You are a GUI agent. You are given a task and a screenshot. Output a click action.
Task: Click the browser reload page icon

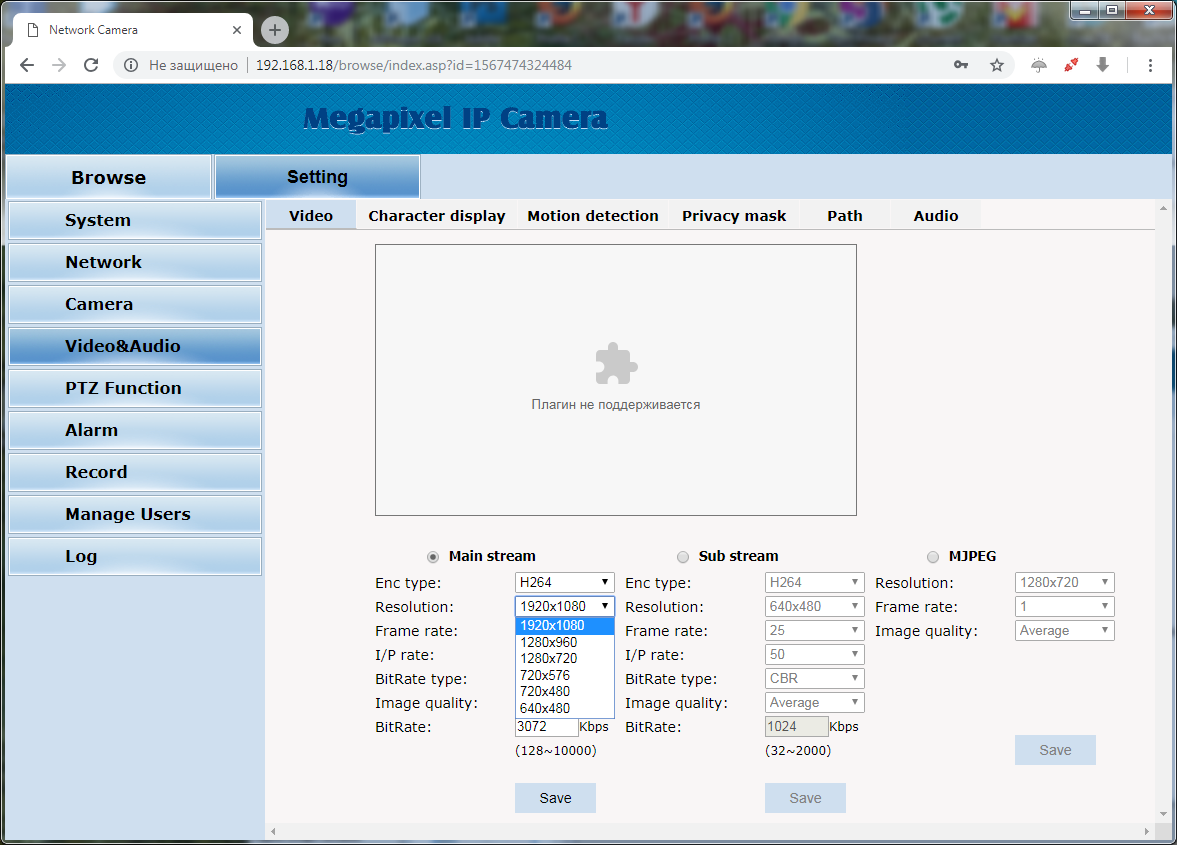point(90,65)
